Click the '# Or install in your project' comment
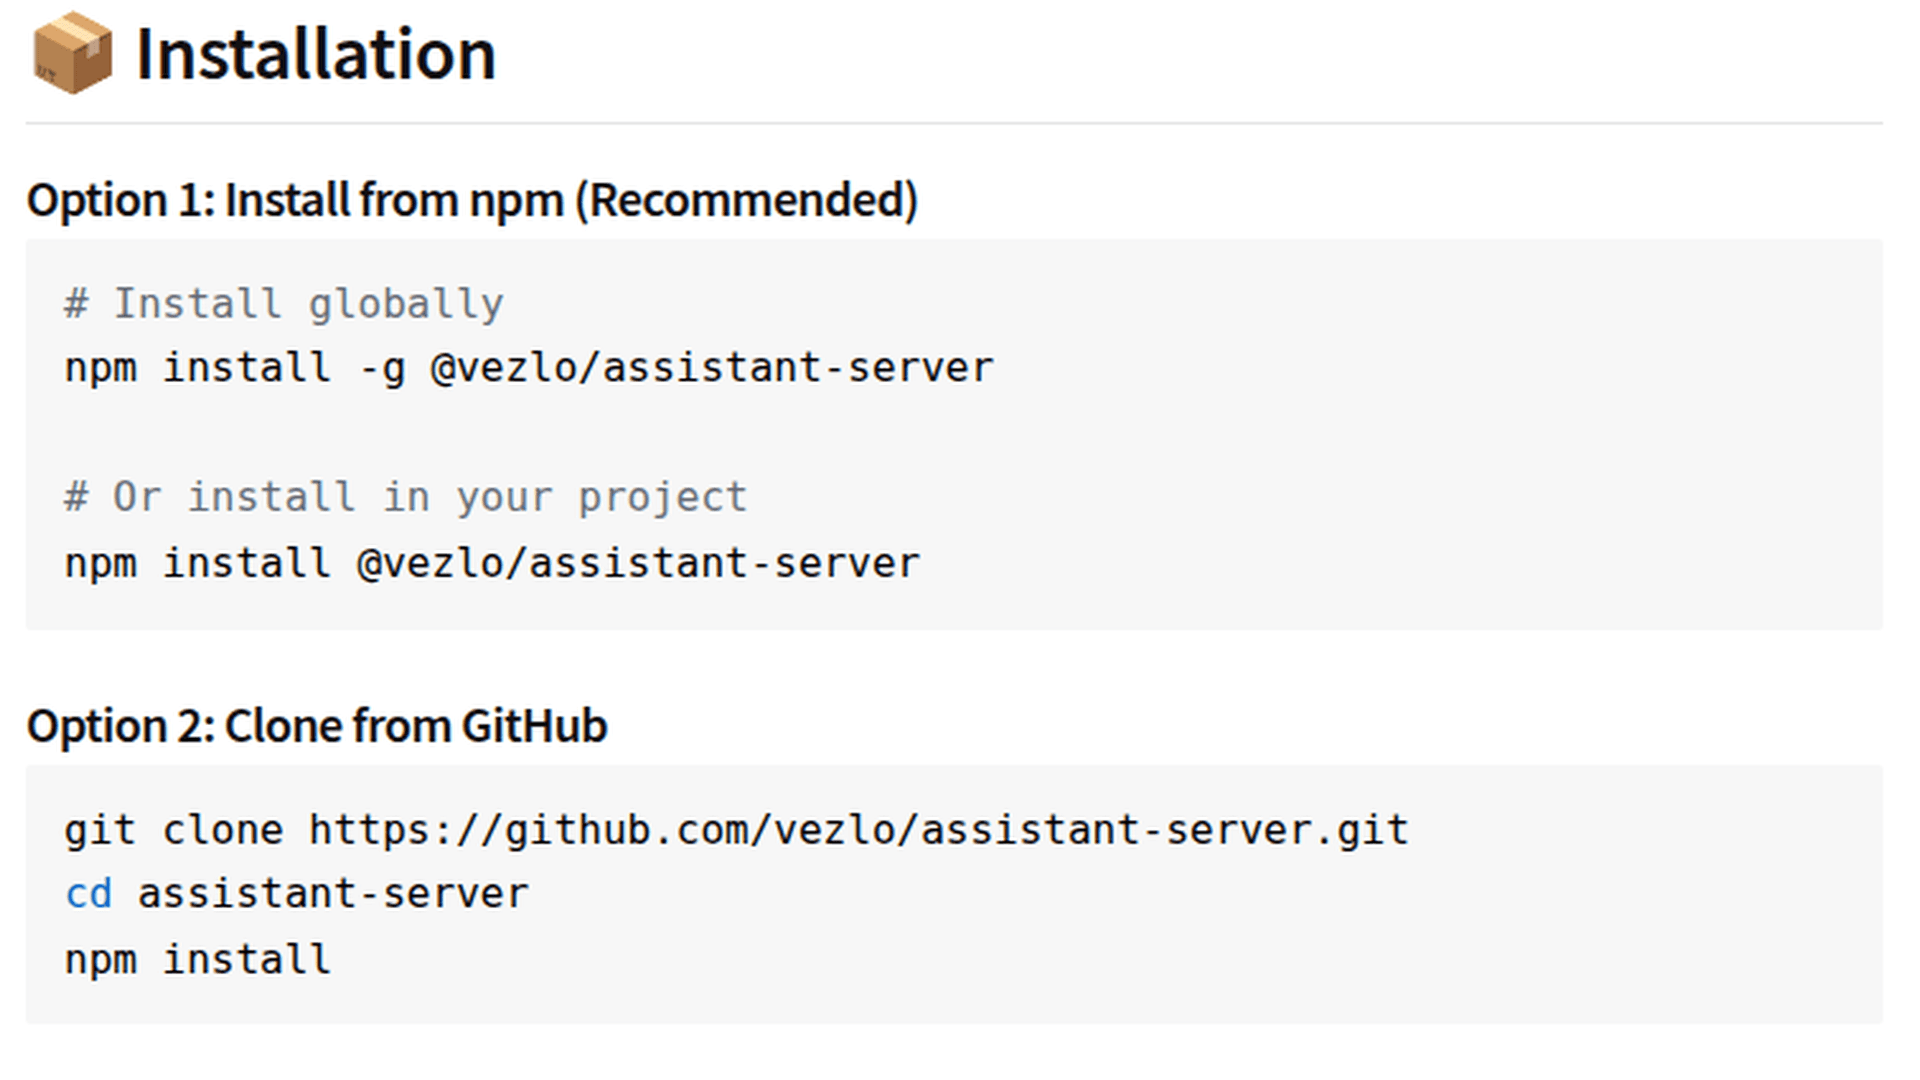 (406, 497)
